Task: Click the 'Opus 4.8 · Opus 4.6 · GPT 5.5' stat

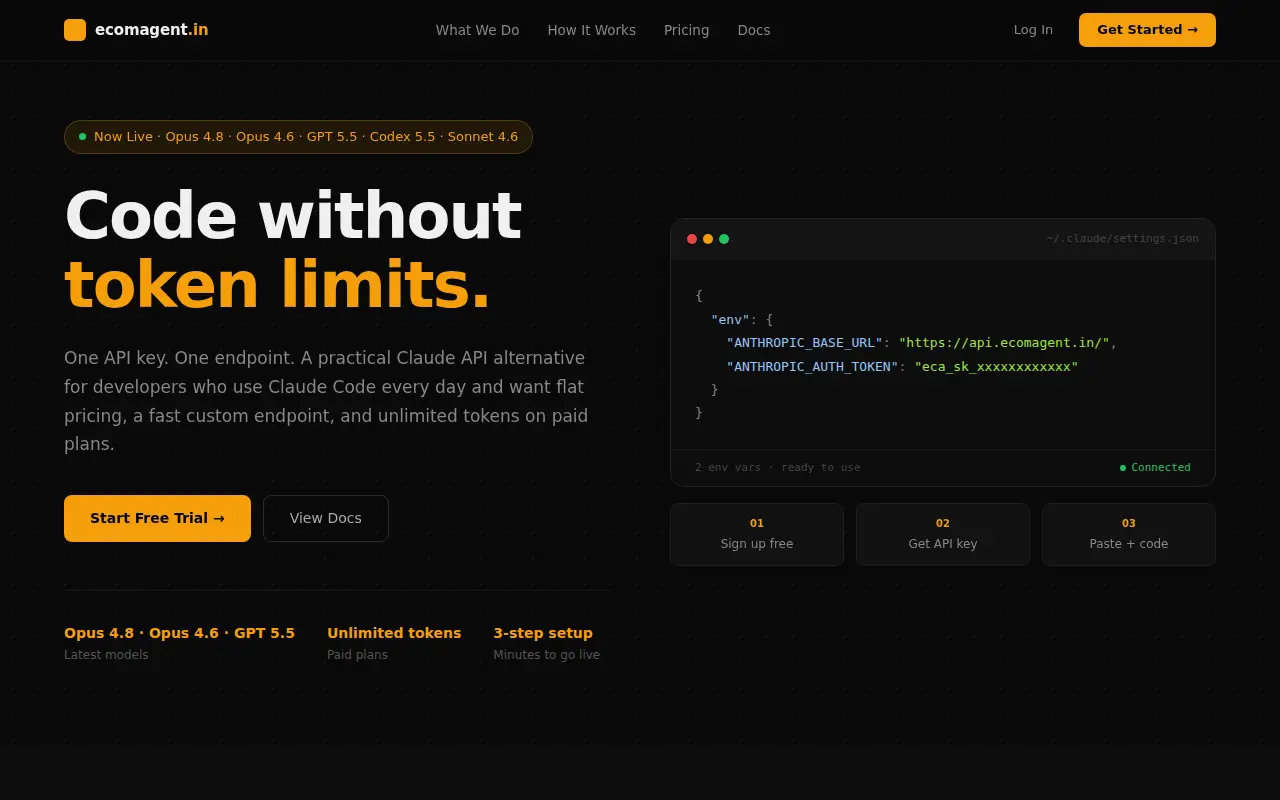Action: click(x=179, y=633)
